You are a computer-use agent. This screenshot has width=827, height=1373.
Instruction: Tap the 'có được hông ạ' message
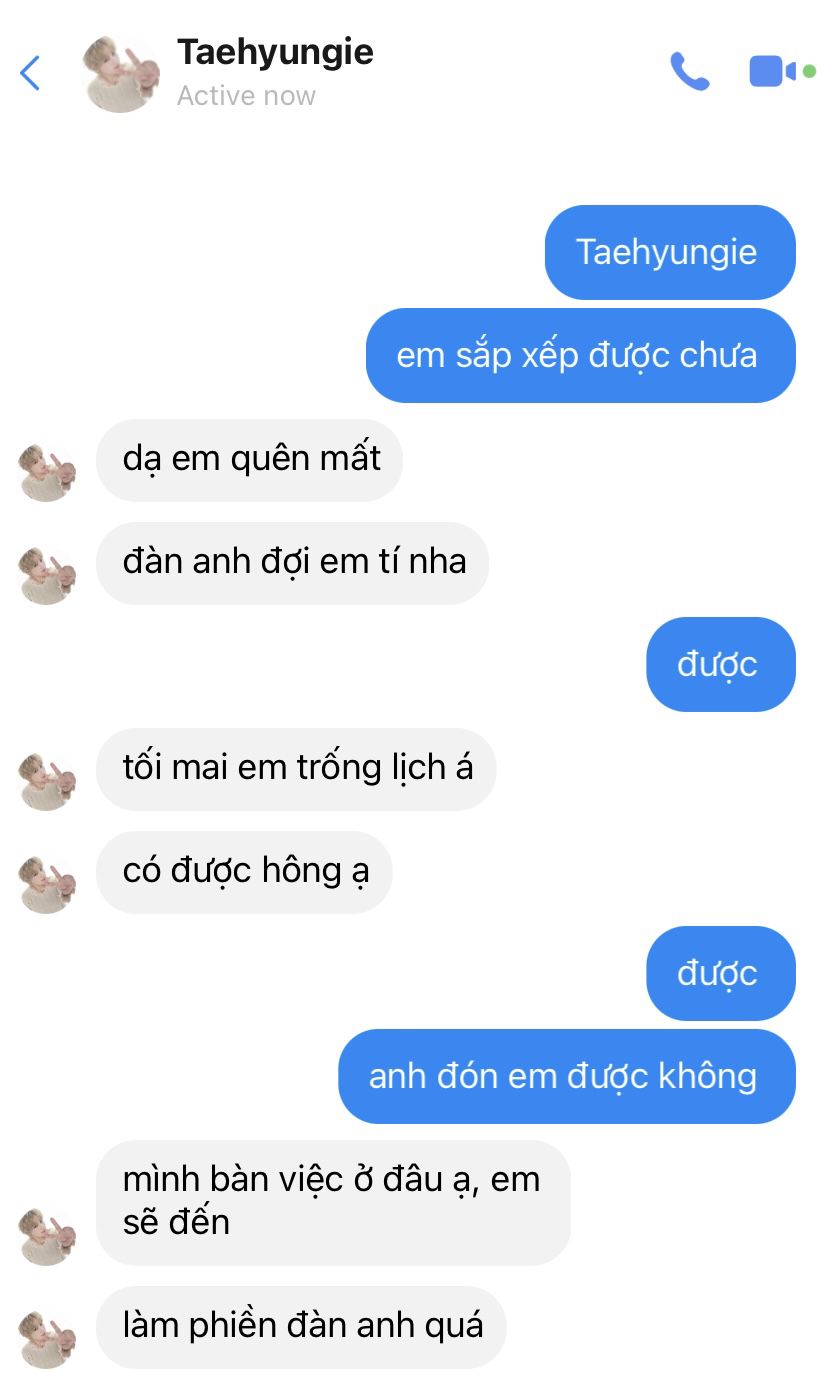coord(245,872)
